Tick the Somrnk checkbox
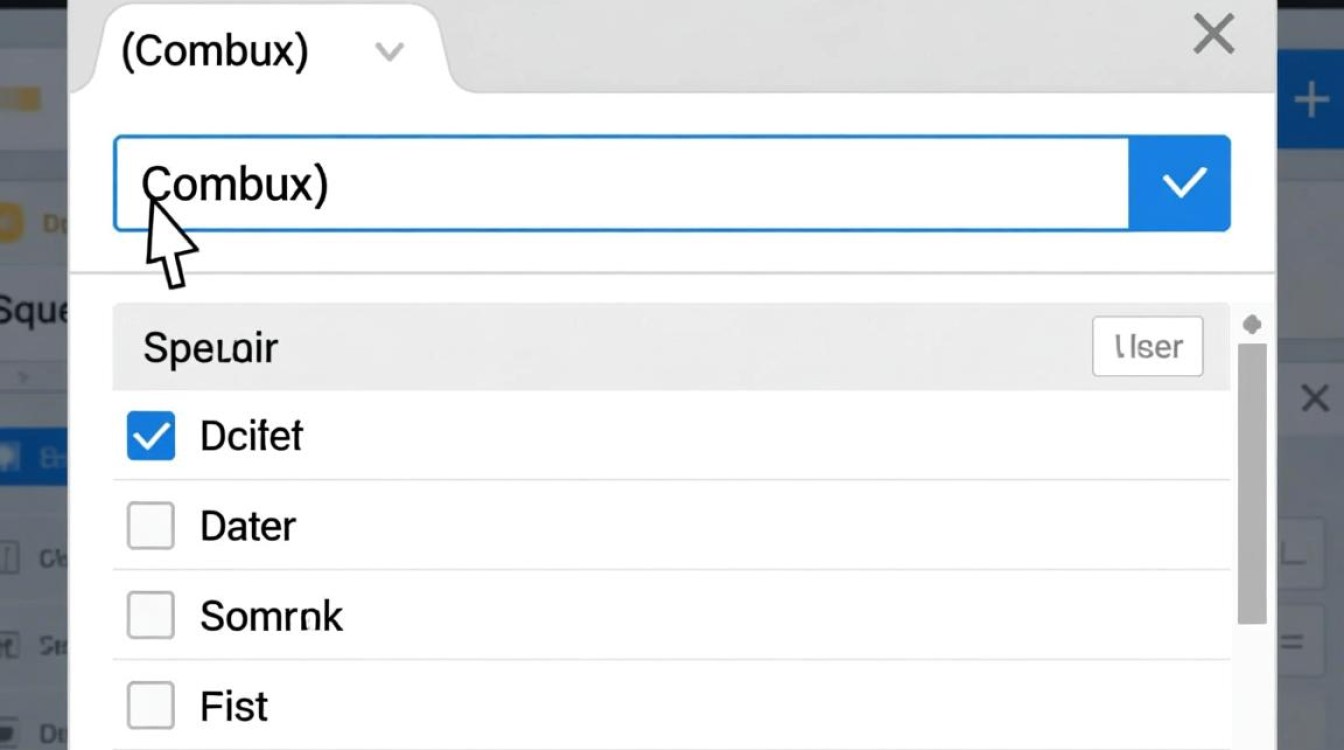 click(151, 615)
